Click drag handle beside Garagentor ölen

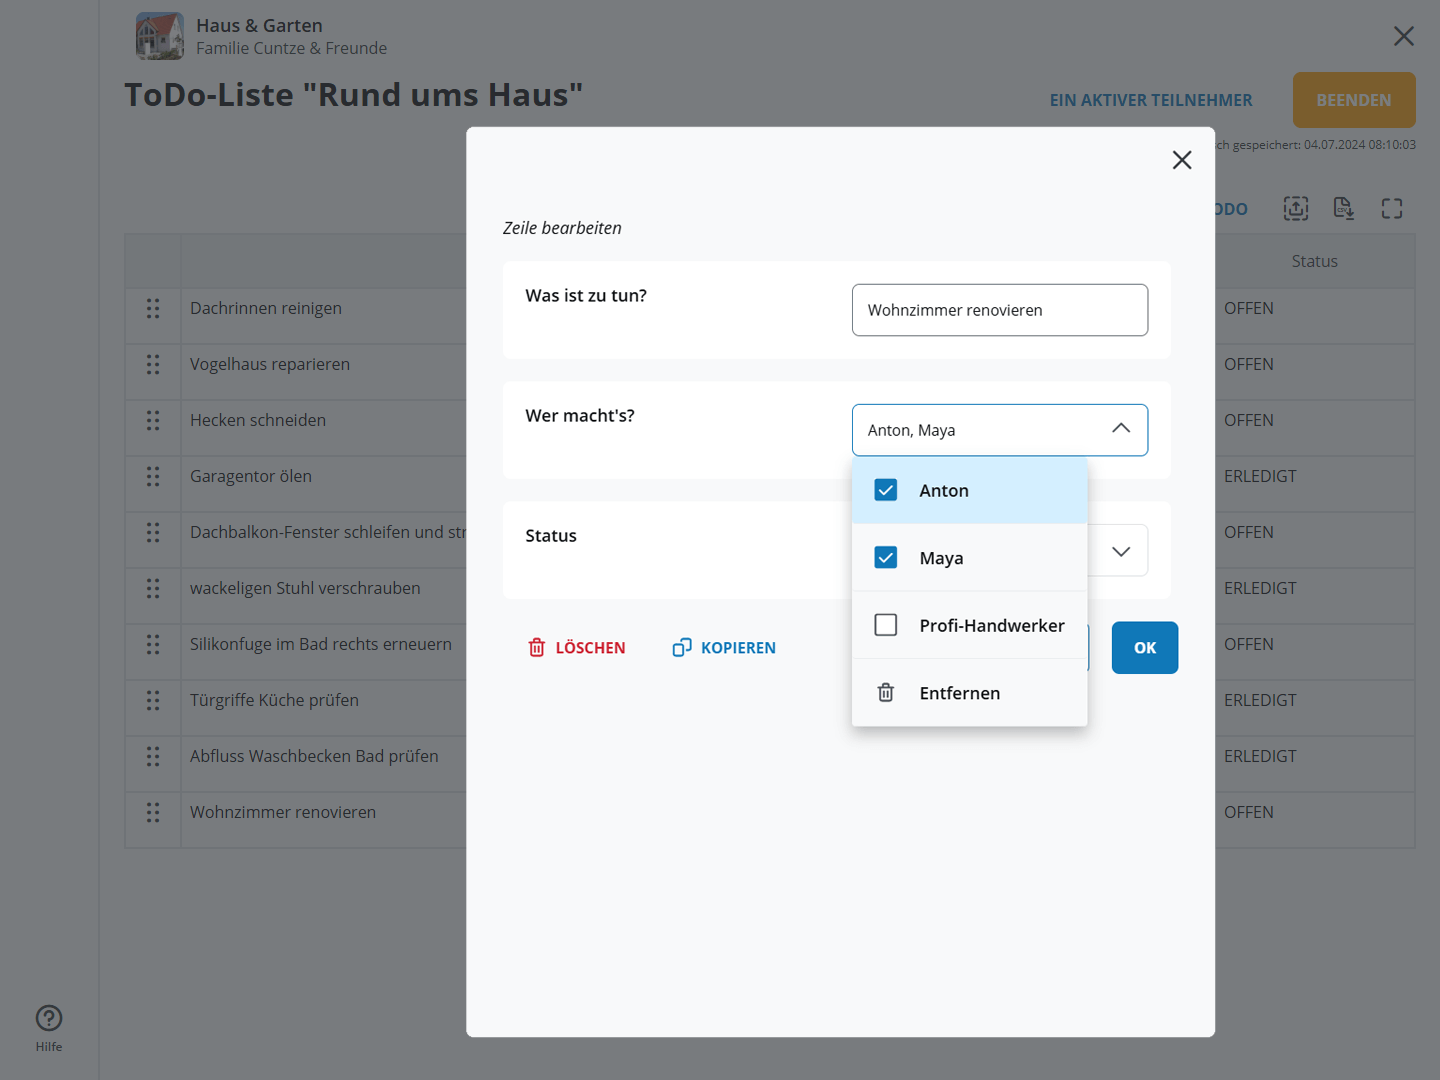point(153,477)
